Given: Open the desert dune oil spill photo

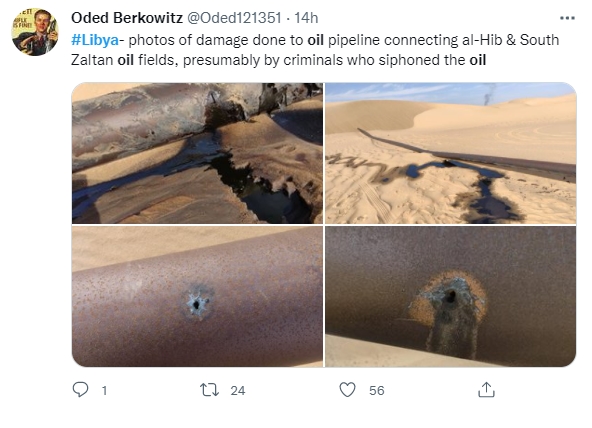Looking at the screenshot, I should pos(450,153).
